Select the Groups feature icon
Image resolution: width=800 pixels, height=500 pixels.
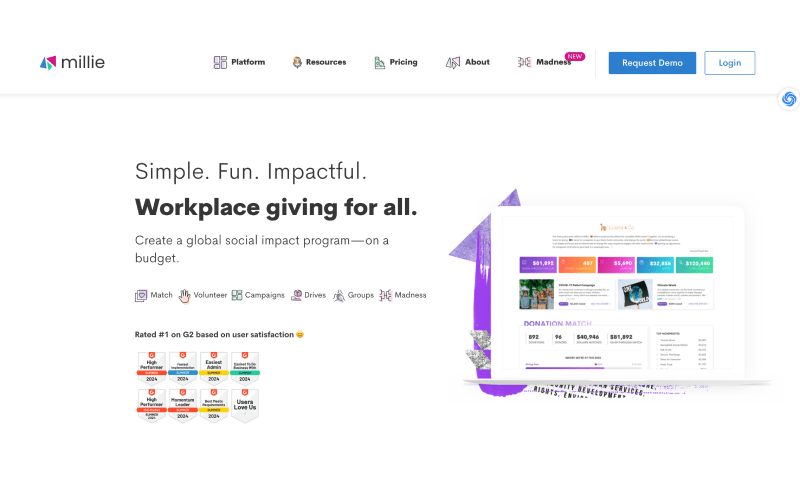(x=339, y=295)
